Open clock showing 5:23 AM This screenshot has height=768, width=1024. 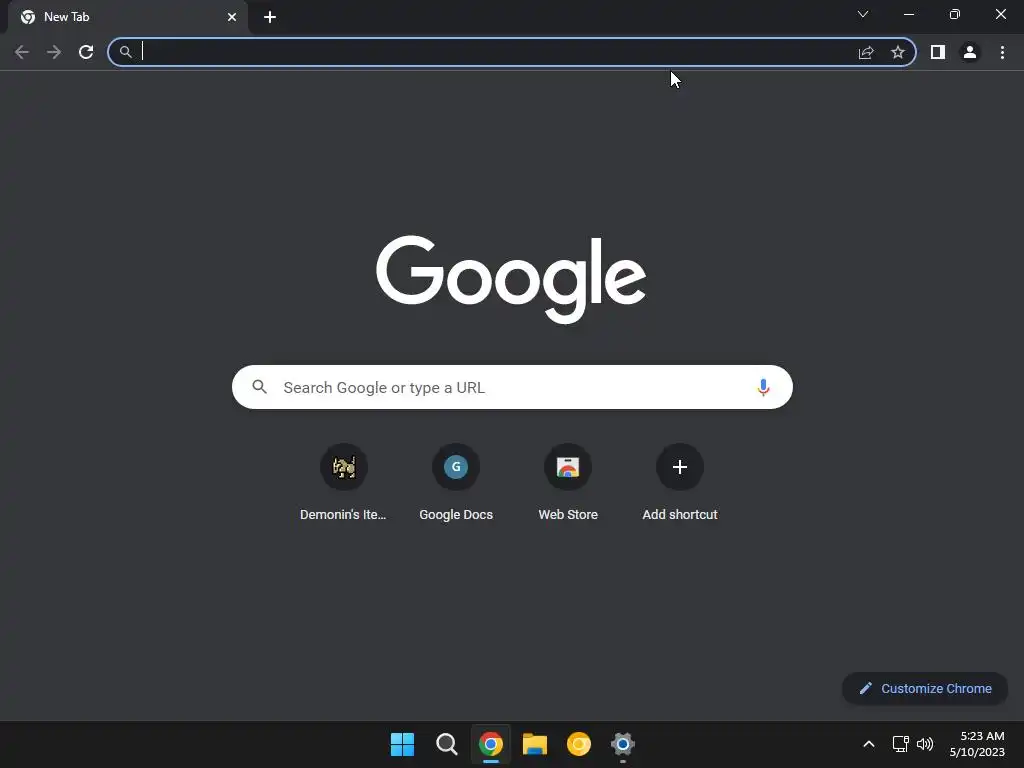tap(977, 744)
